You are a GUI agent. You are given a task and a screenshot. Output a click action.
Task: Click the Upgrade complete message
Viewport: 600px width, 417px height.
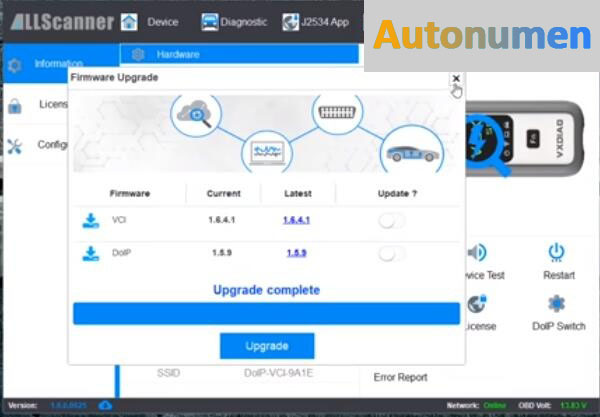266,290
